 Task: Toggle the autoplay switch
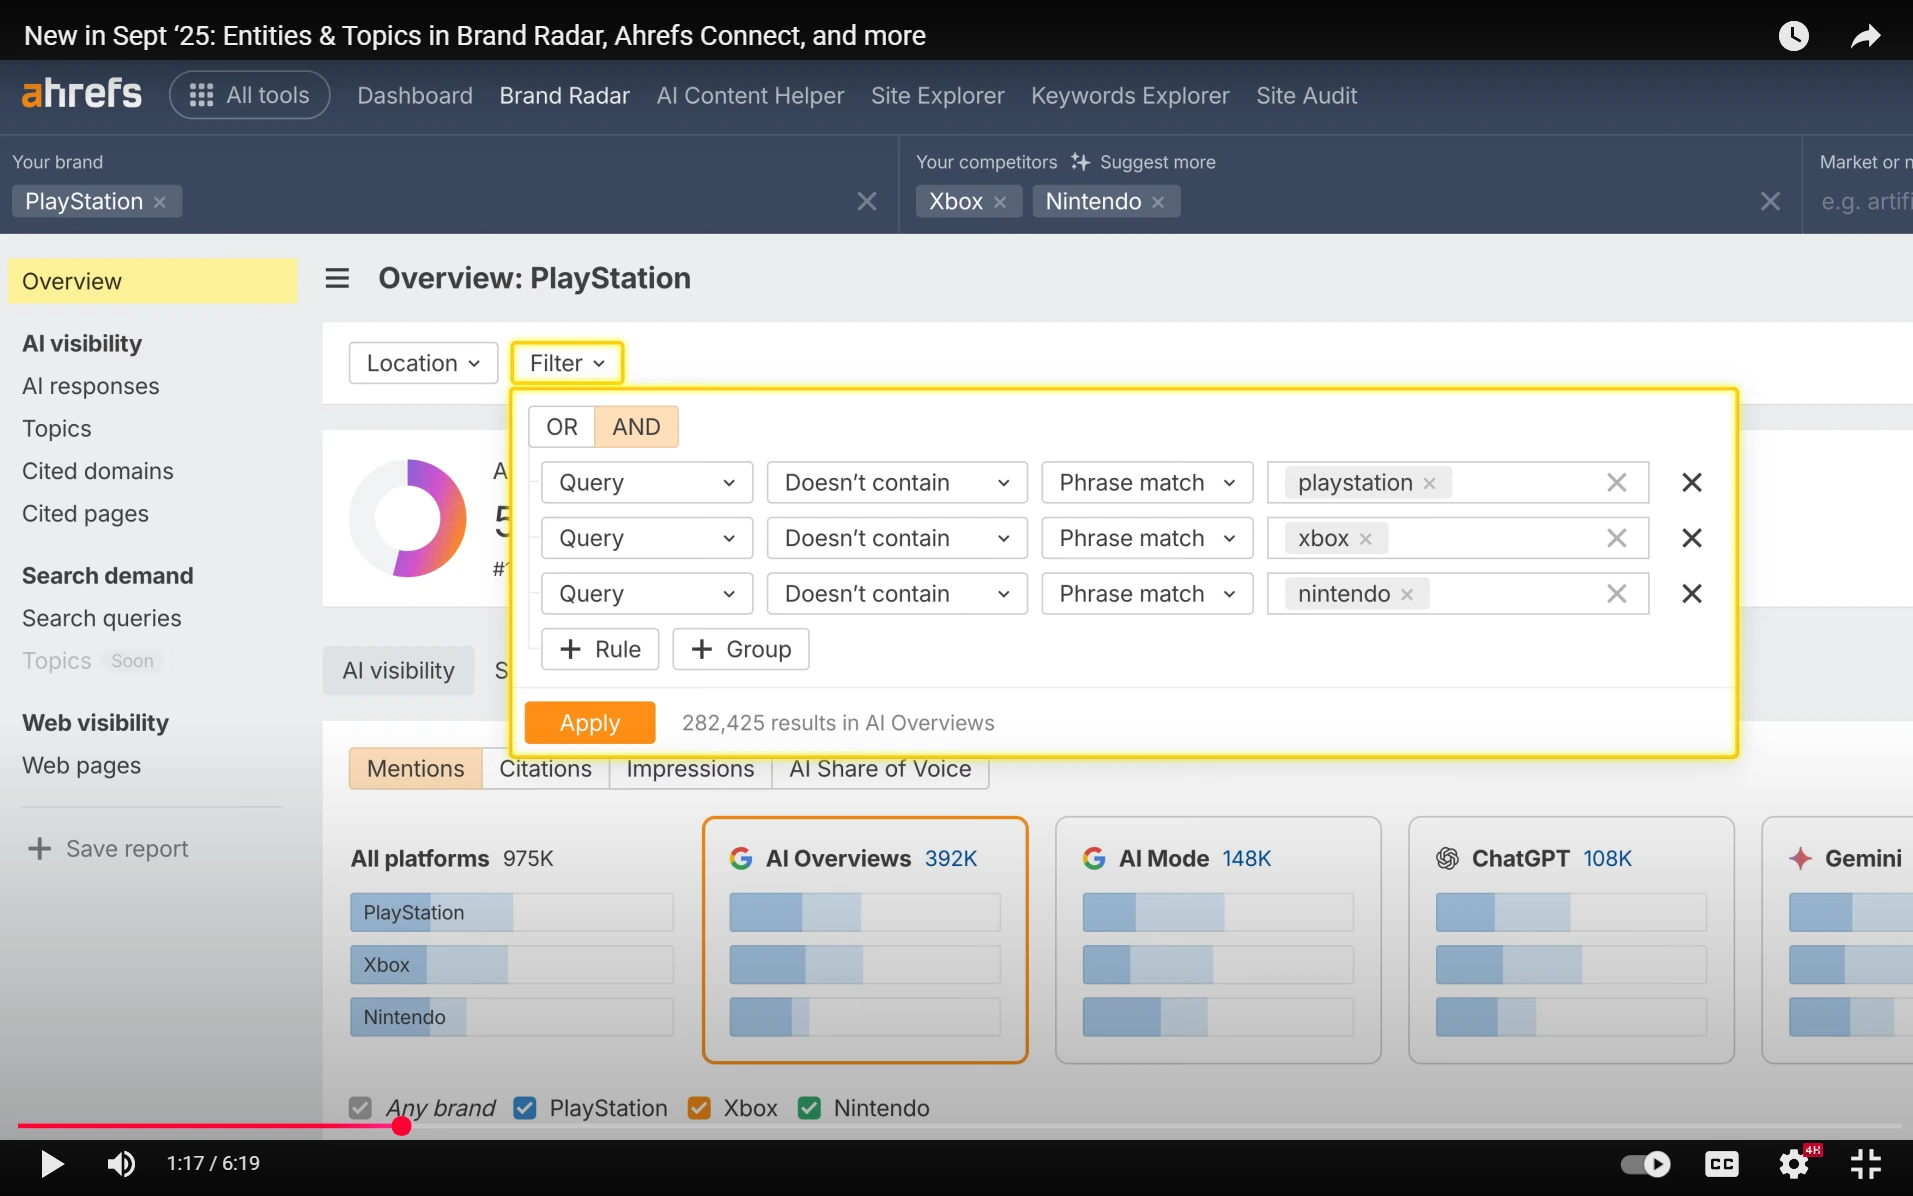(x=1645, y=1164)
